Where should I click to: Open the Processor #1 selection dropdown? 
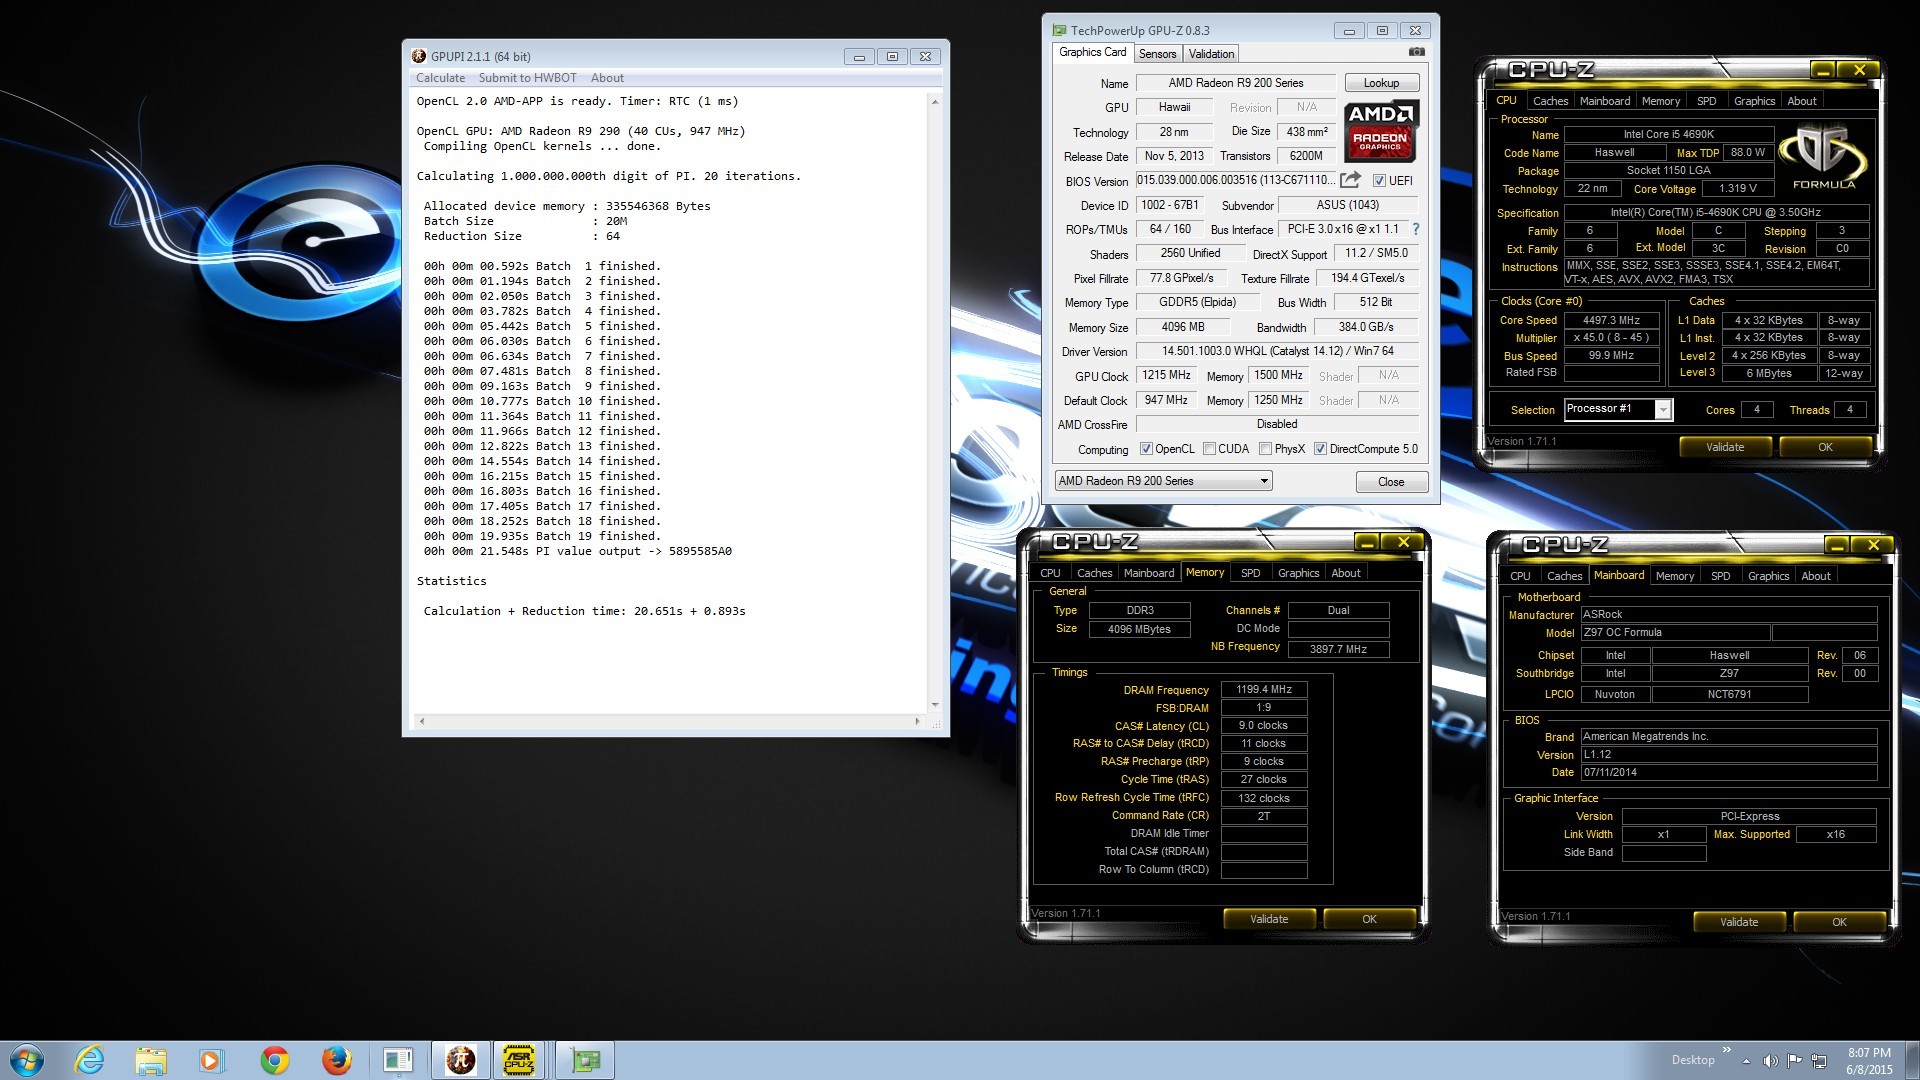[x=1619, y=409]
